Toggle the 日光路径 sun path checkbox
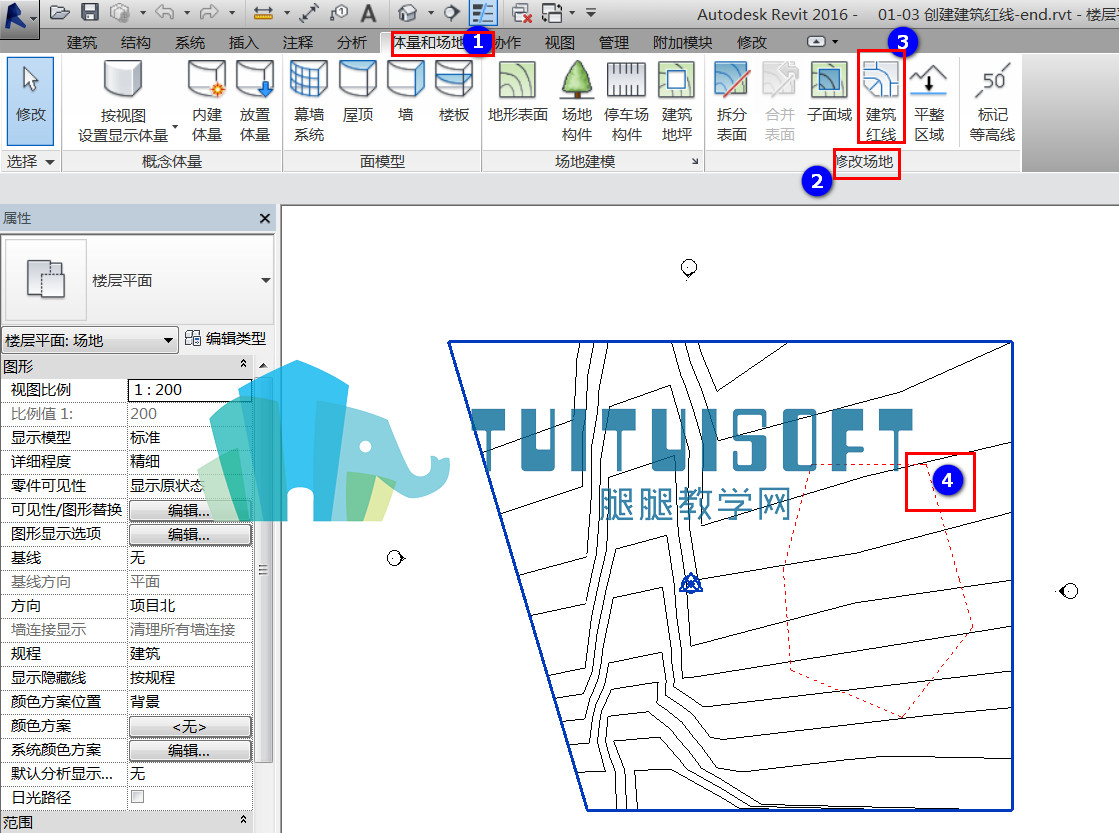 138,797
